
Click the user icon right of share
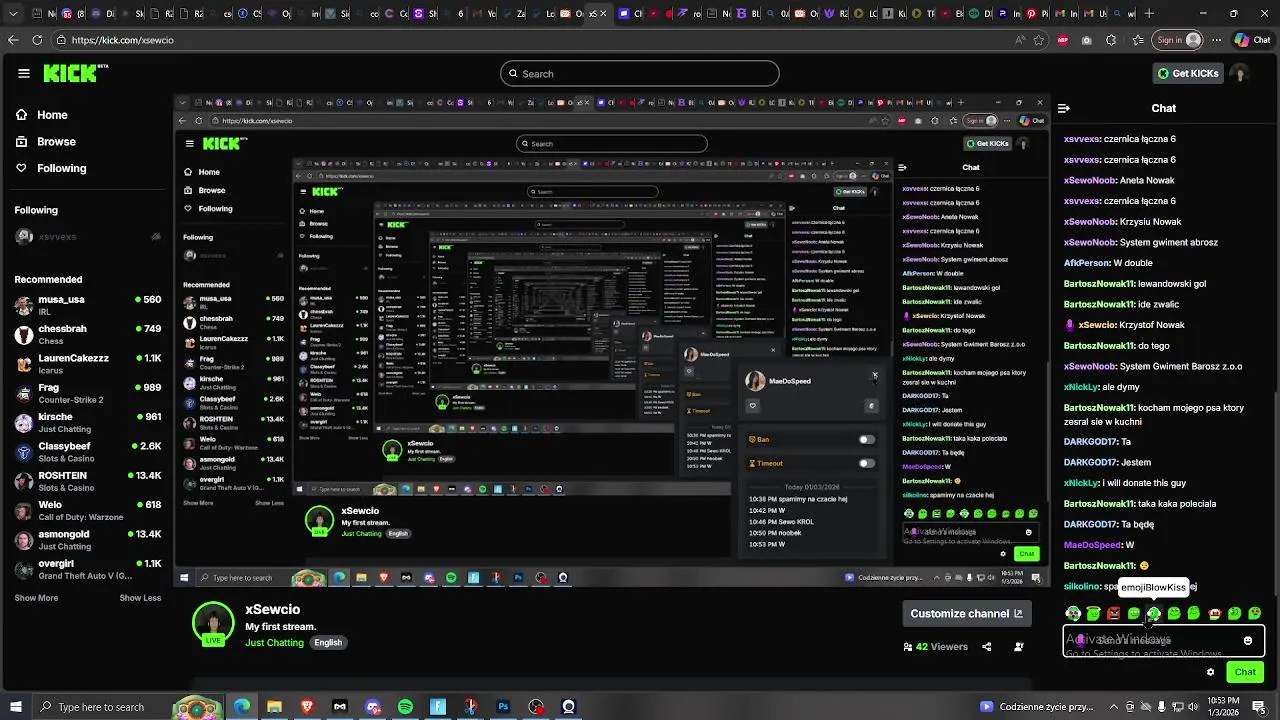pyautogui.click(x=1018, y=647)
